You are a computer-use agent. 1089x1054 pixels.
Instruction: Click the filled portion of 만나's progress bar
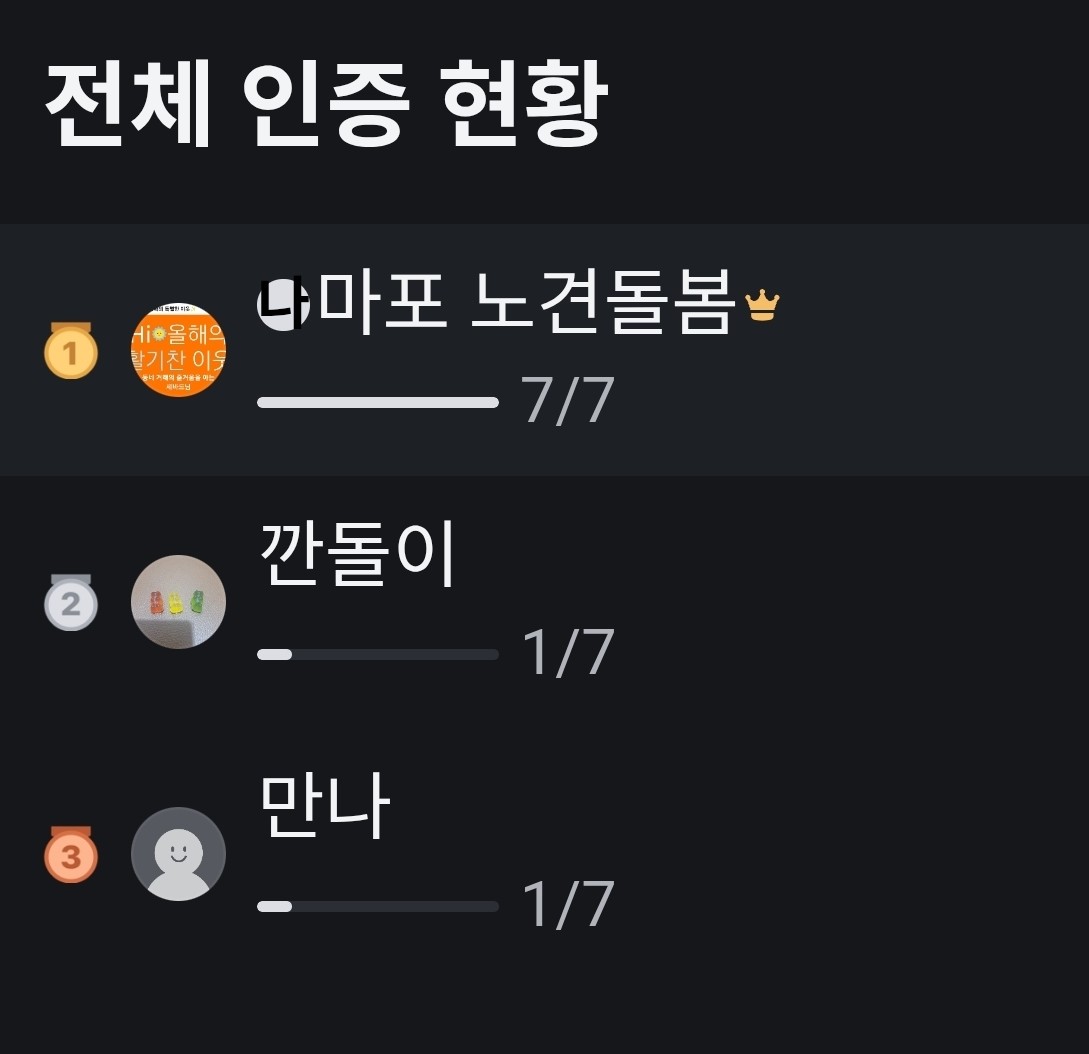(x=274, y=906)
